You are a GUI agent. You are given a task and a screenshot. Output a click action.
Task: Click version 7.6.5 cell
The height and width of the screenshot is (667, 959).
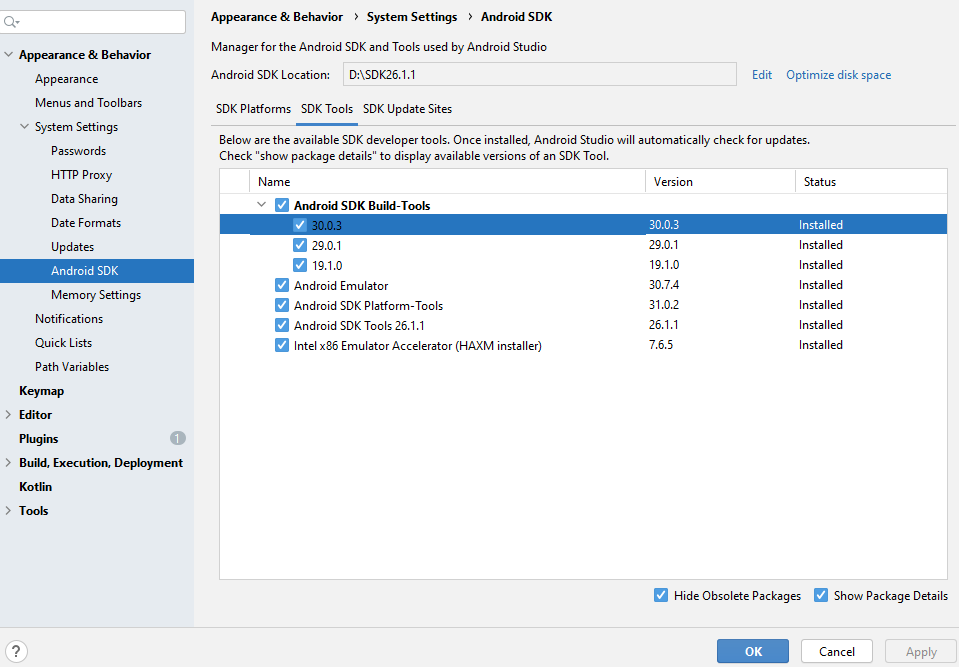click(x=661, y=345)
